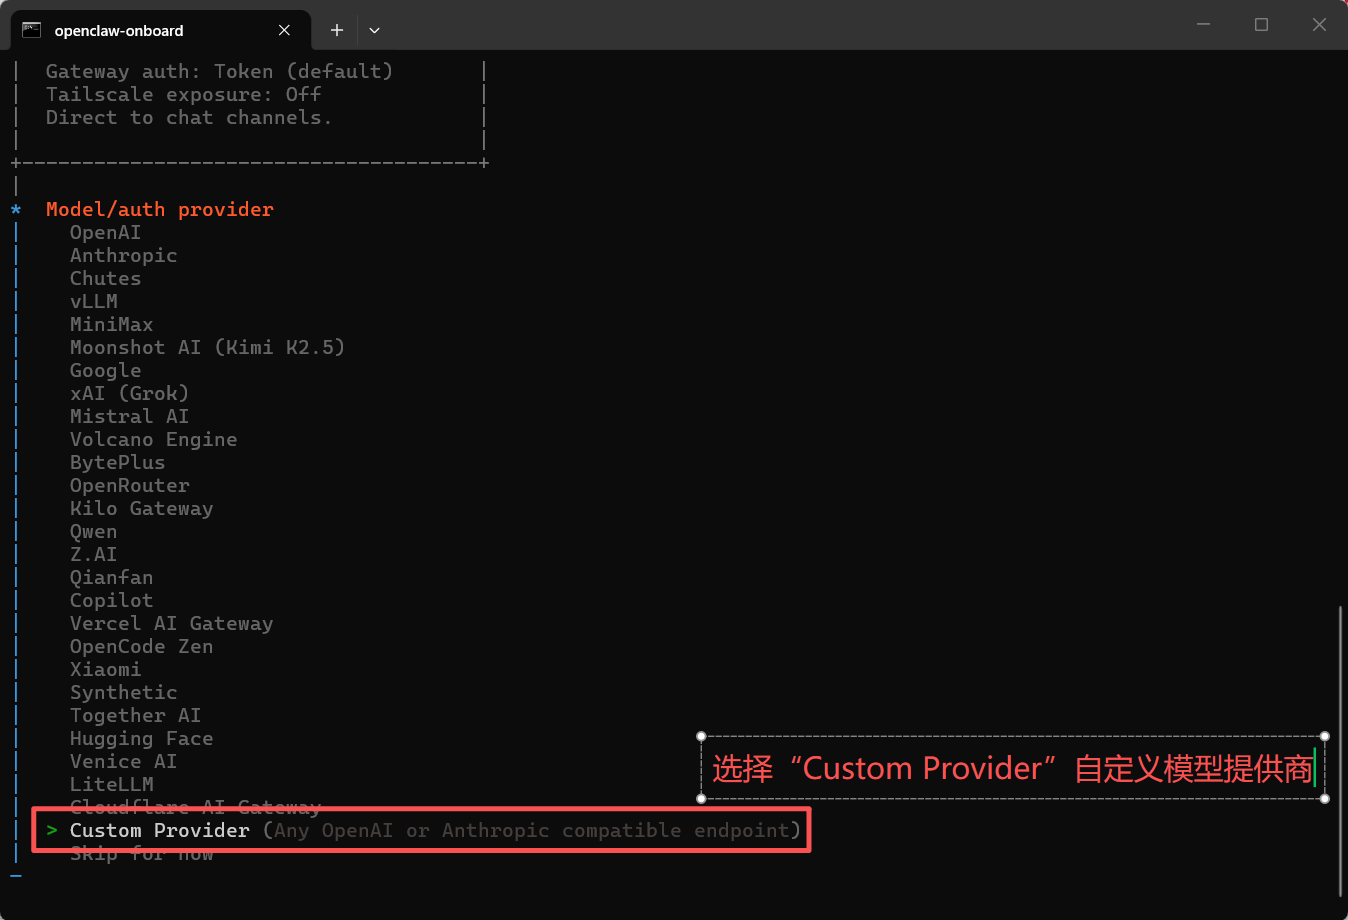Close the openclaw-onboard tab

[x=284, y=30]
